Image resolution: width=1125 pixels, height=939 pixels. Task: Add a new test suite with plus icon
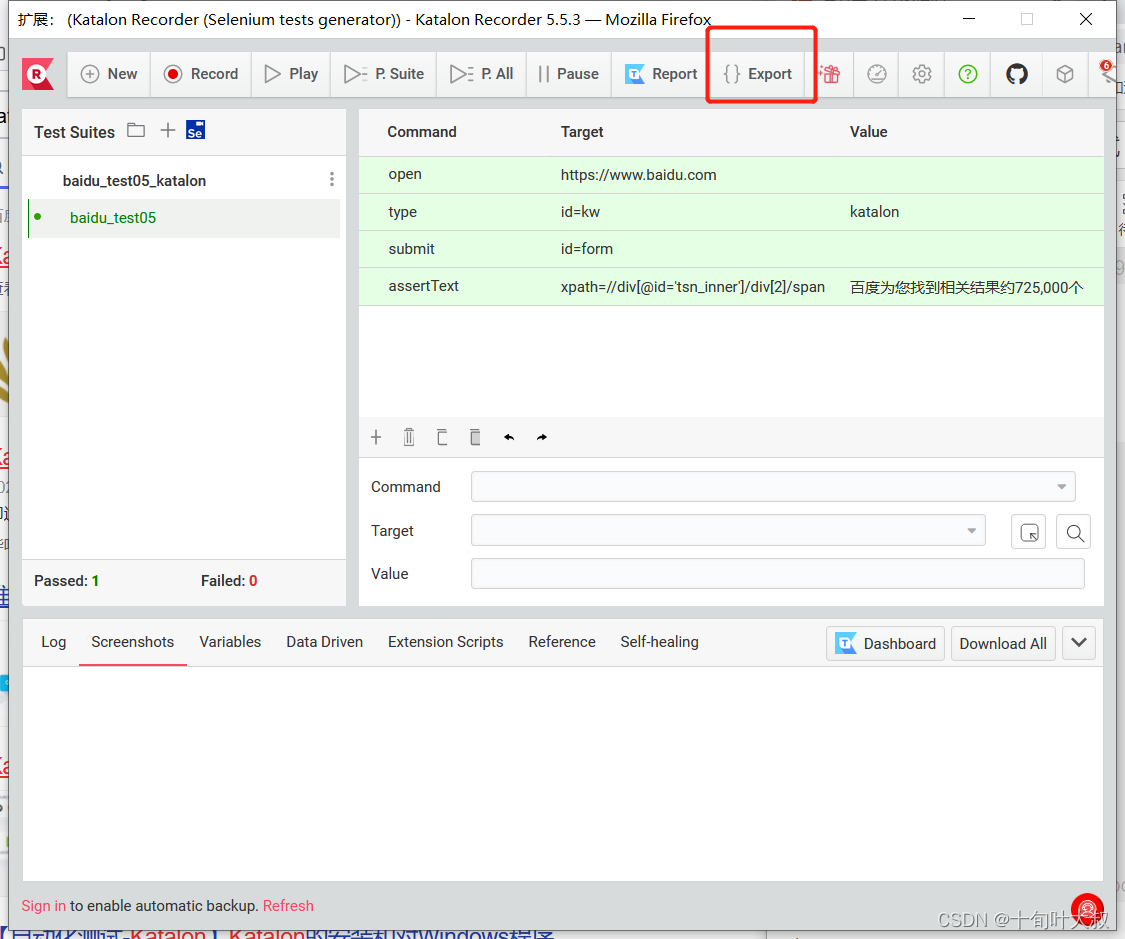(167, 130)
